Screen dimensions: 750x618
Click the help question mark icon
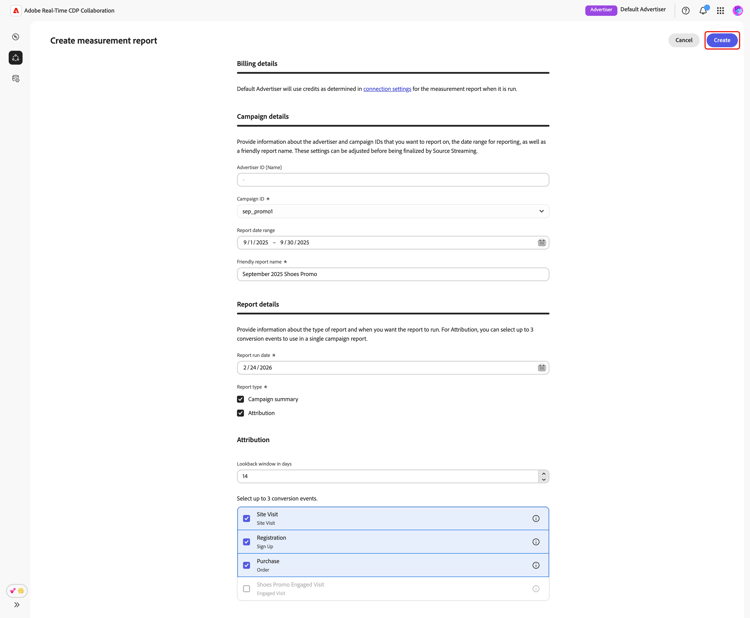[x=686, y=11]
